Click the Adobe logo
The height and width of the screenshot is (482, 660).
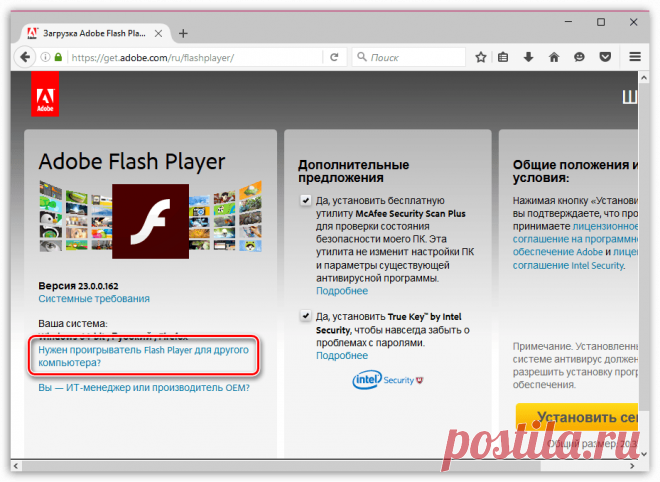click(x=45, y=94)
